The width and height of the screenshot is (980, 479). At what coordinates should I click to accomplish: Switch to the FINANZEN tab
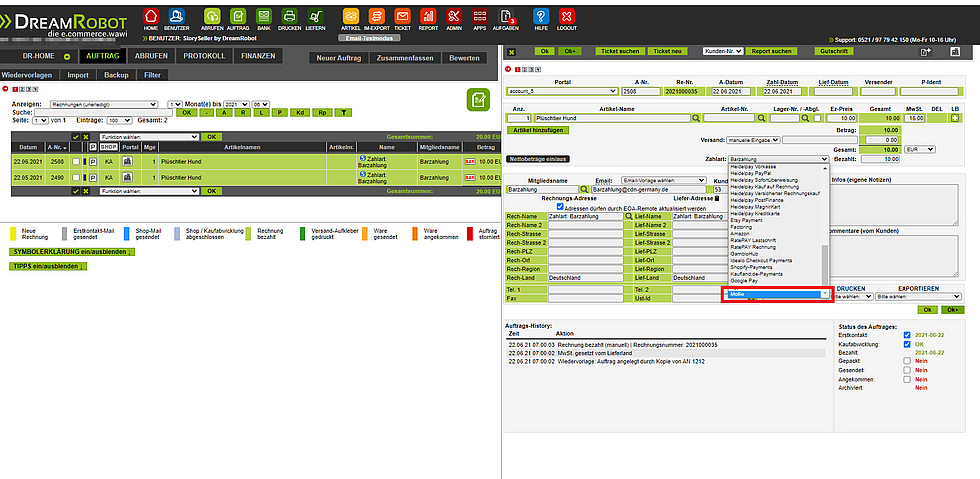point(258,56)
